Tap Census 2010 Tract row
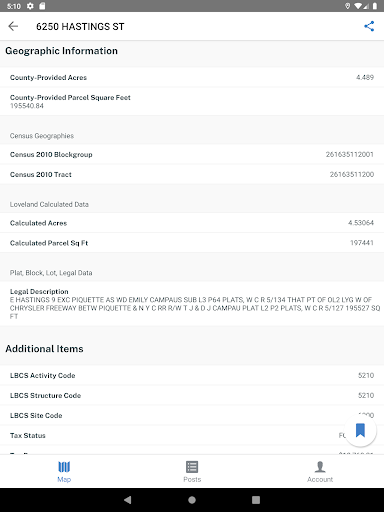 [192, 174]
